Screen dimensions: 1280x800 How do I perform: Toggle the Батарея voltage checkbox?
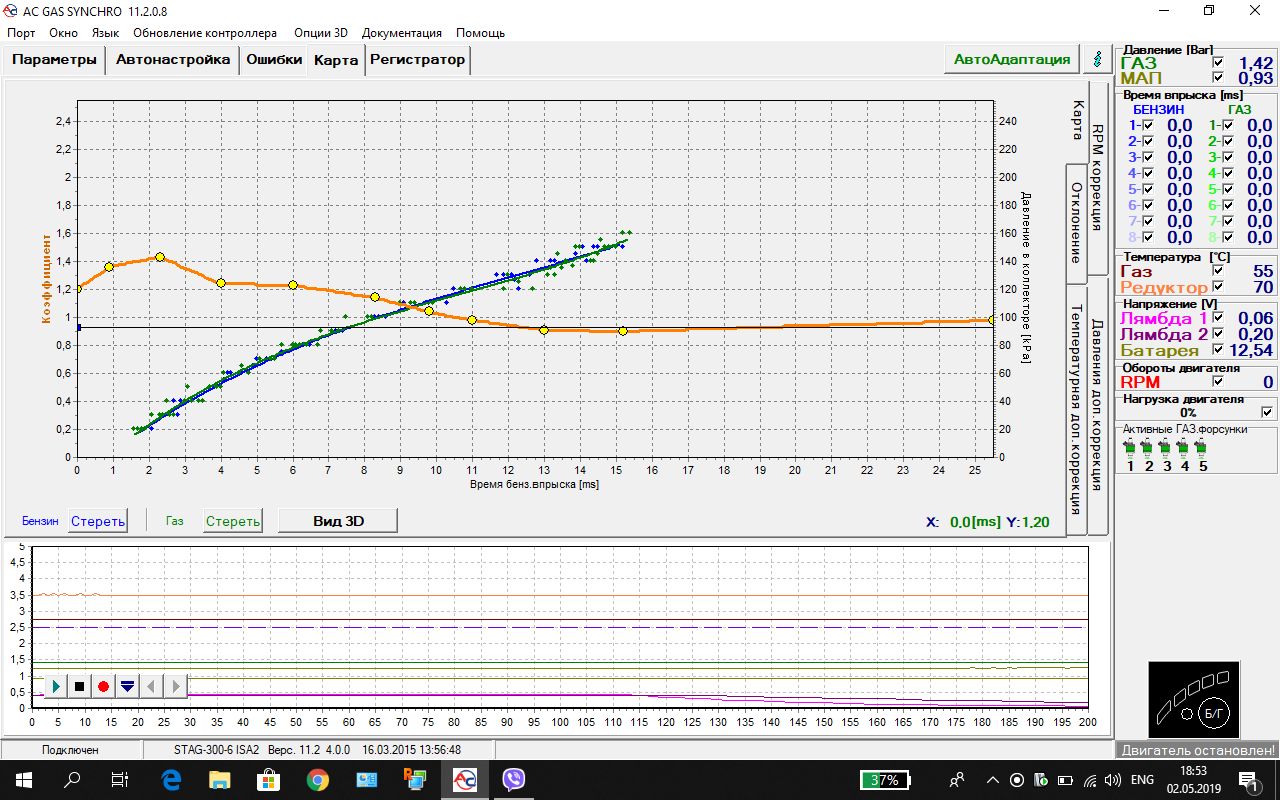click(x=1217, y=350)
